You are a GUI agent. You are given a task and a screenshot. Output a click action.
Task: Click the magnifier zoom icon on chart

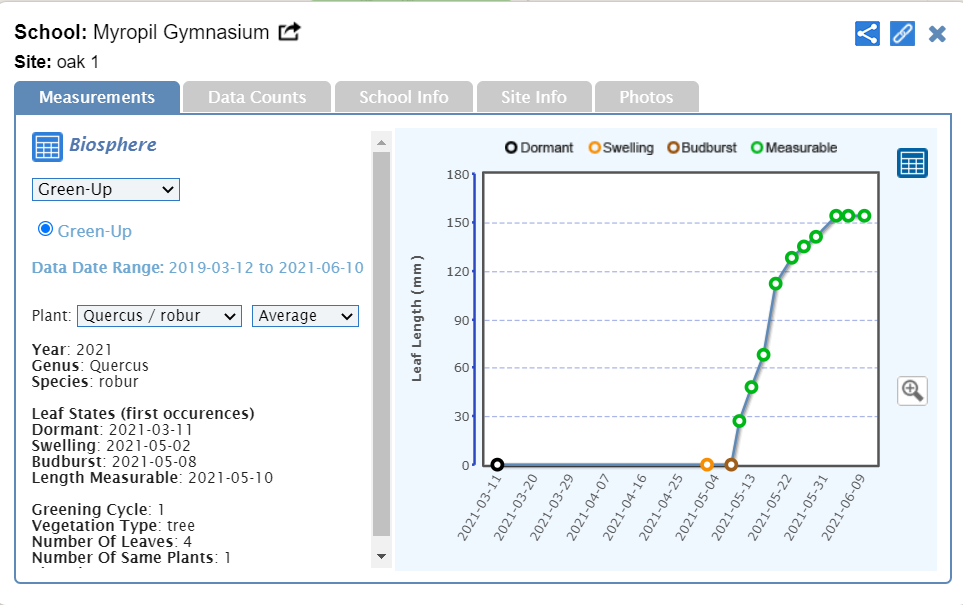point(912,390)
